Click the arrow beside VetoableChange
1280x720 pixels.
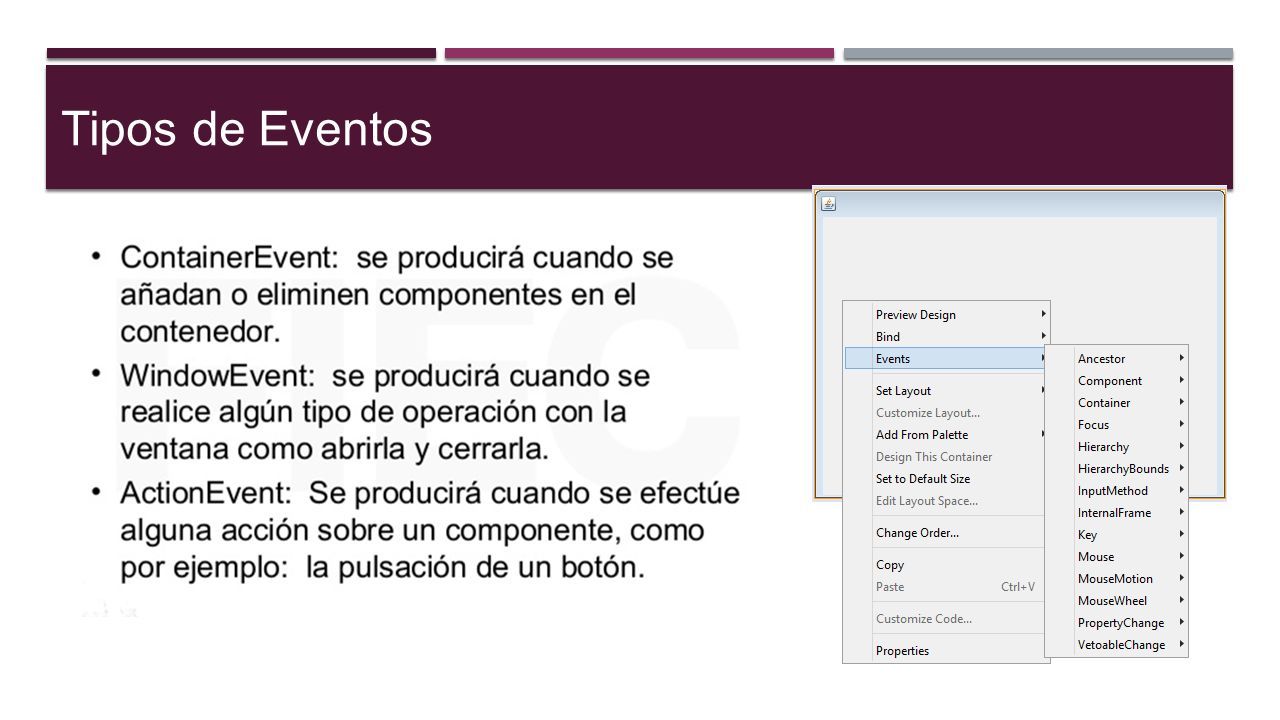[x=1181, y=644]
